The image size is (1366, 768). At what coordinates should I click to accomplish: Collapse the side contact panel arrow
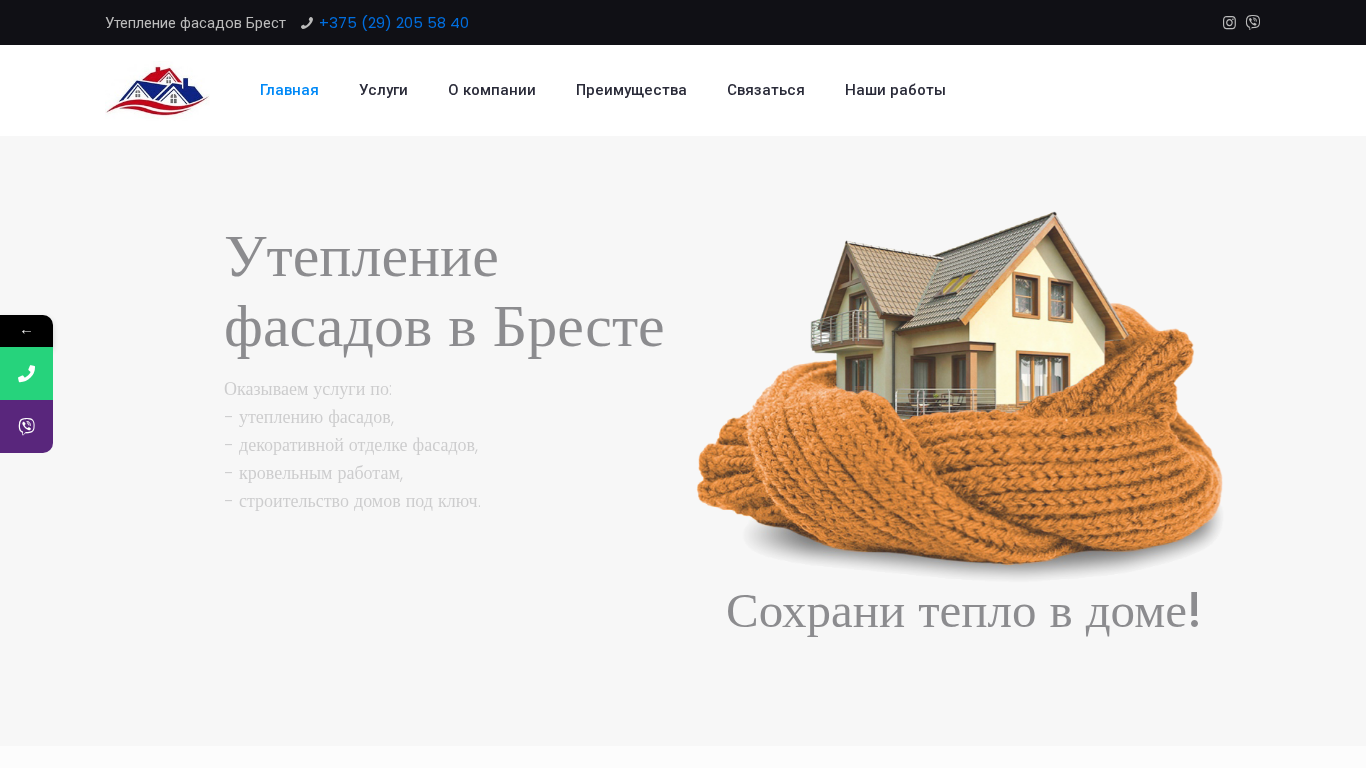pos(26,331)
